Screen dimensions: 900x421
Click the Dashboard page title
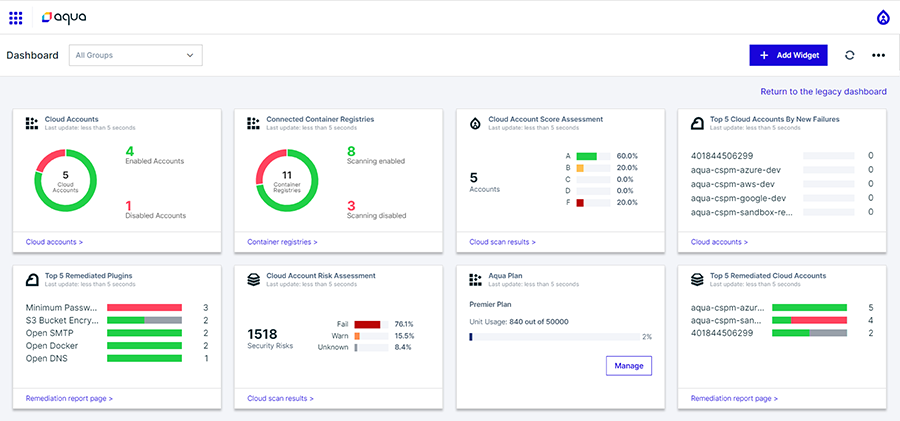point(32,55)
